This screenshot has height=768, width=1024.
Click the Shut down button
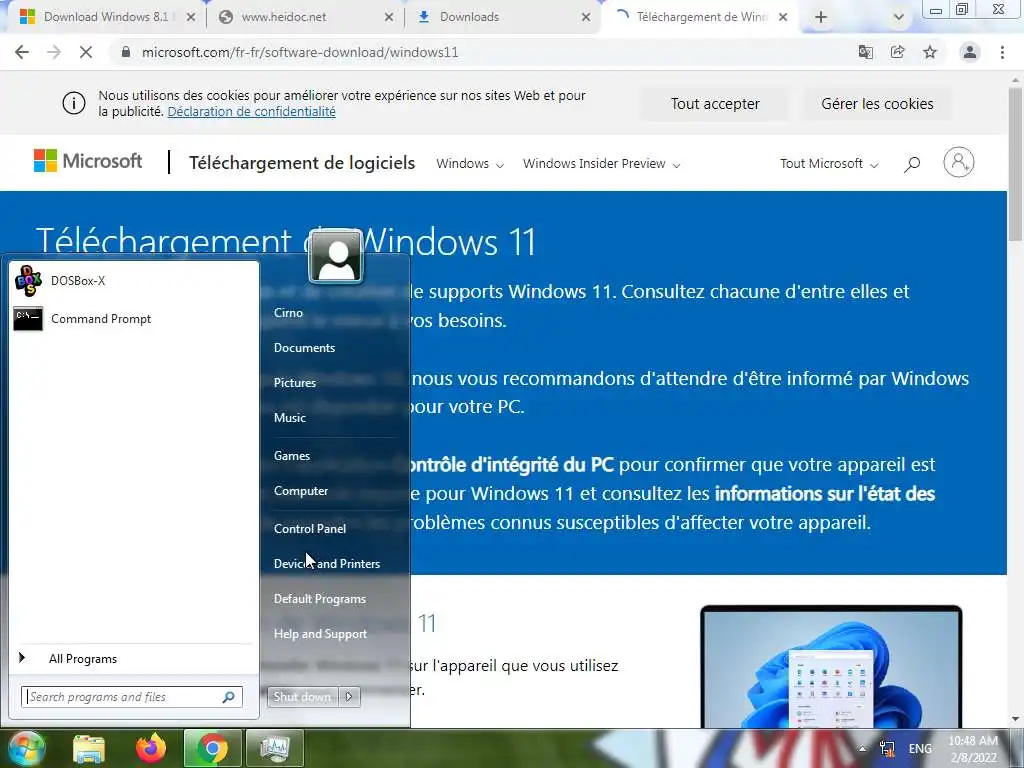(x=302, y=697)
